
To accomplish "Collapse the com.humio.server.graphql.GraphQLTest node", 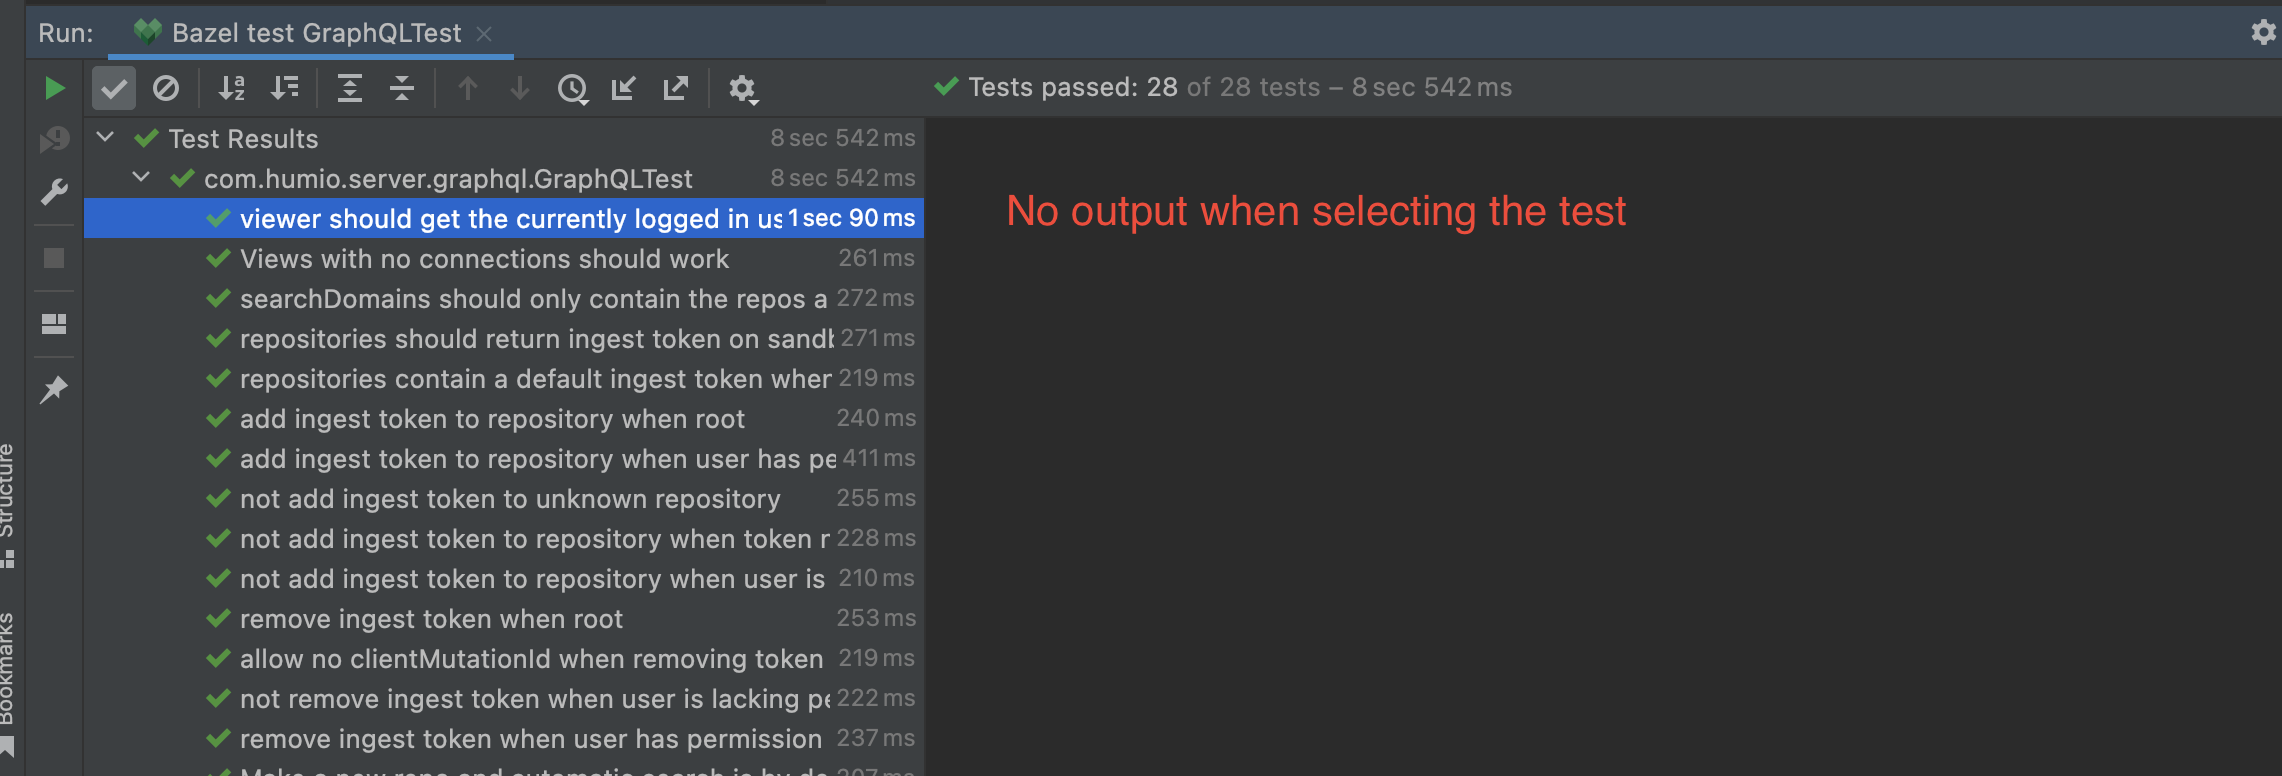I will pos(141,178).
